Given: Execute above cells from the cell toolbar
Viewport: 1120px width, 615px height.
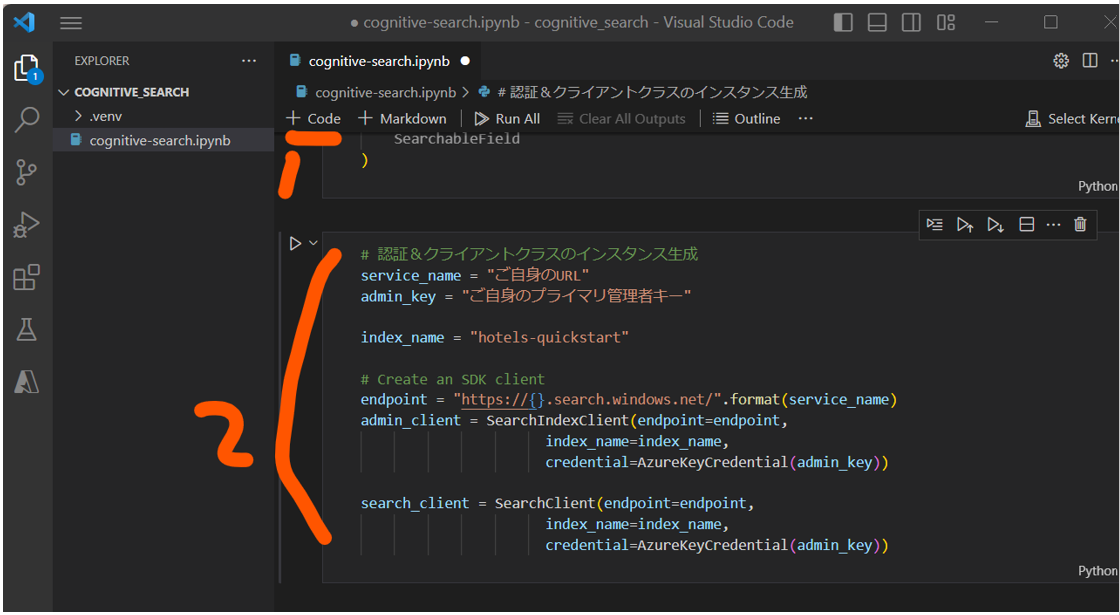Looking at the screenshot, I should tap(965, 224).
